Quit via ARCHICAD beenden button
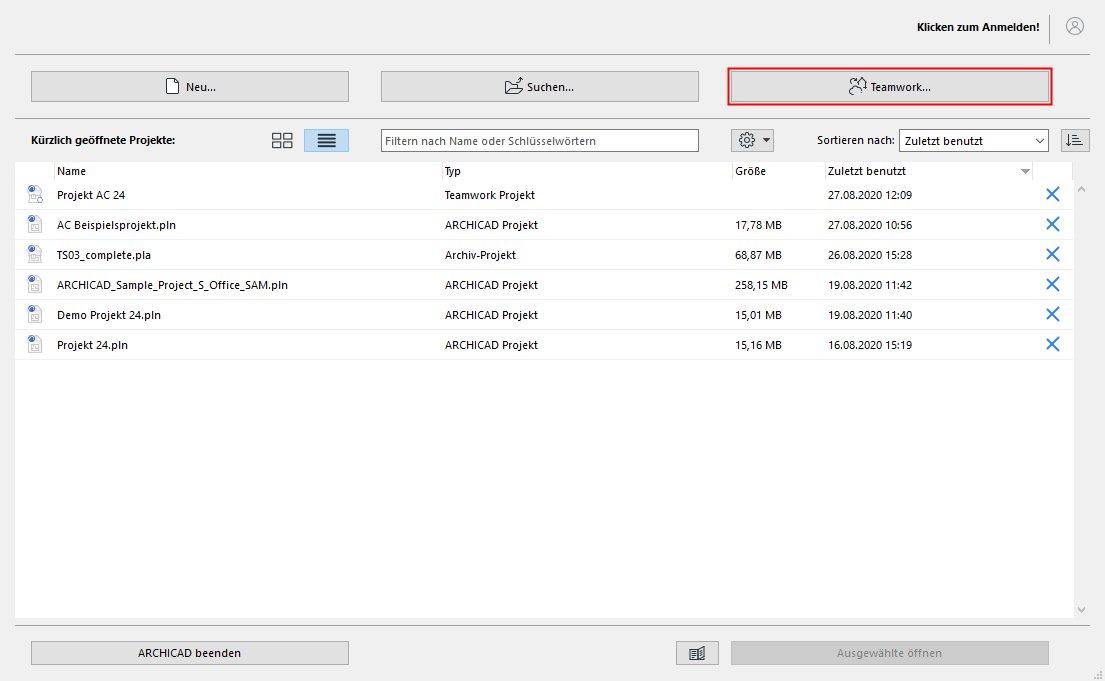The width and height of the screenshot is (1105, 681). coord(190,653)
